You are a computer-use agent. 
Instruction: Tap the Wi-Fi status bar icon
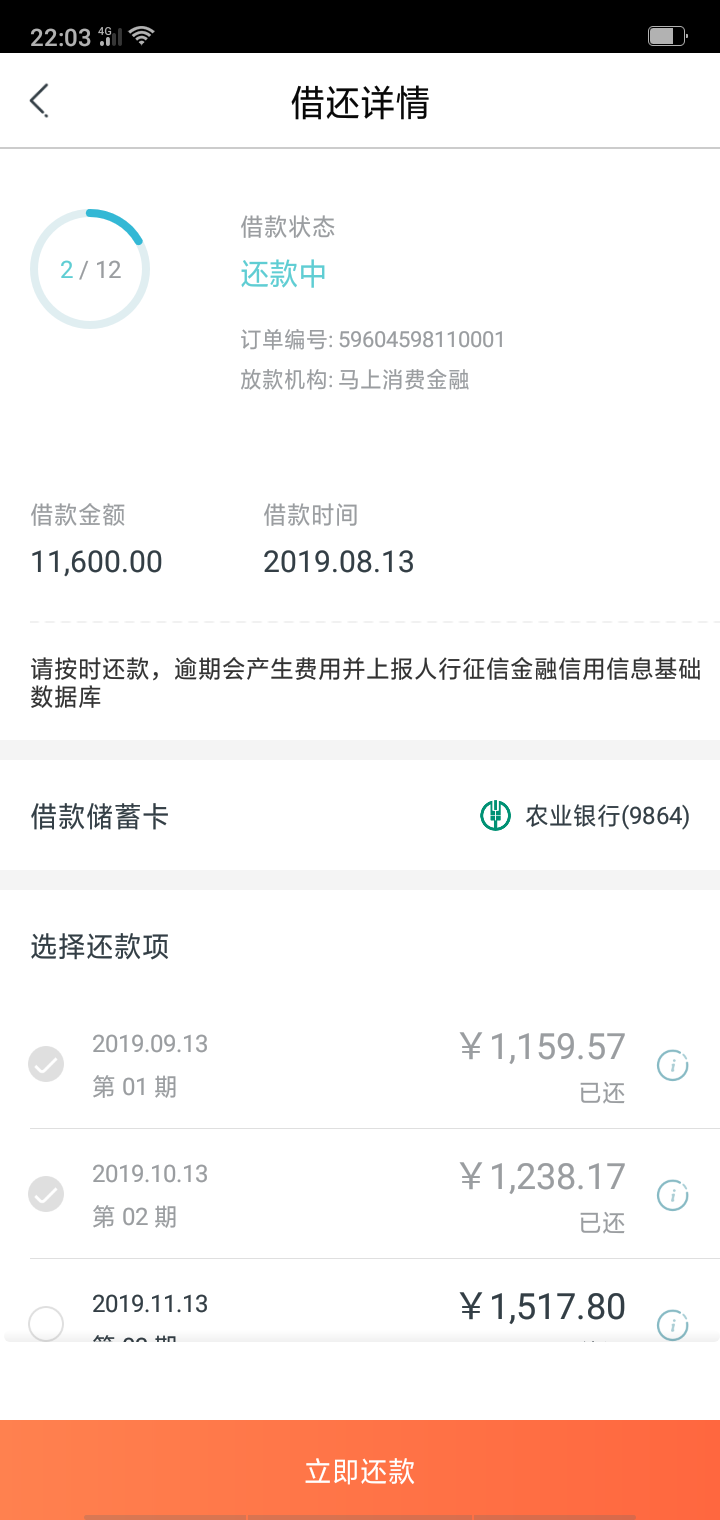pos(141,37)
